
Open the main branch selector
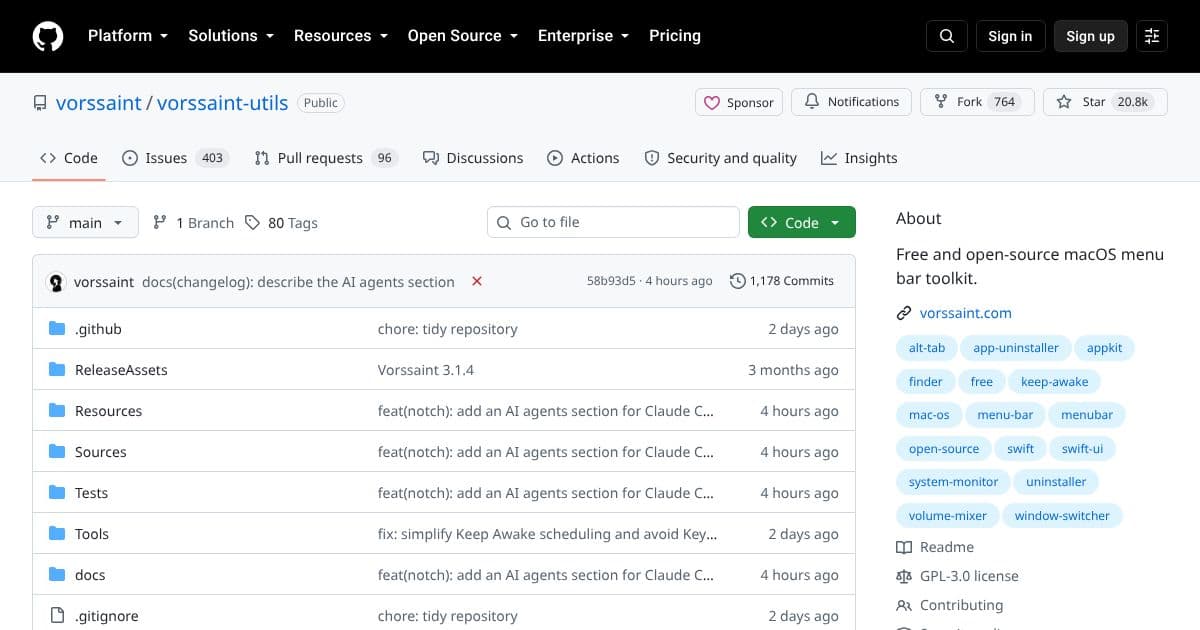tap(85, 222)
